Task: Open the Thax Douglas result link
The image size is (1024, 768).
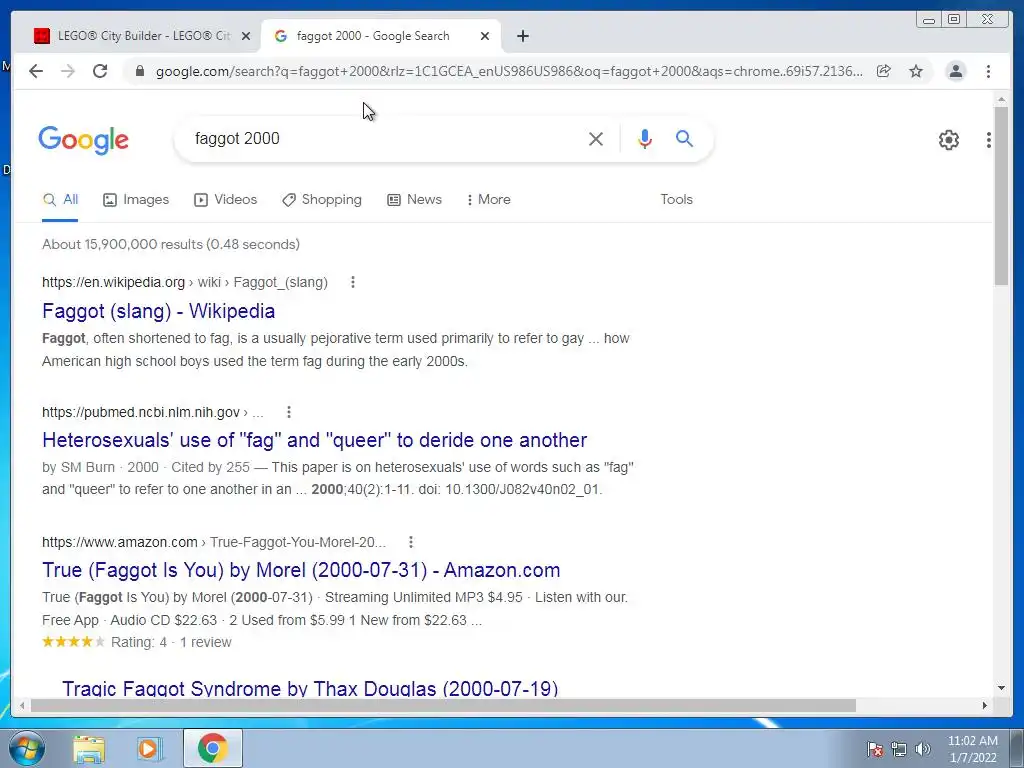Action: (310, 688)
